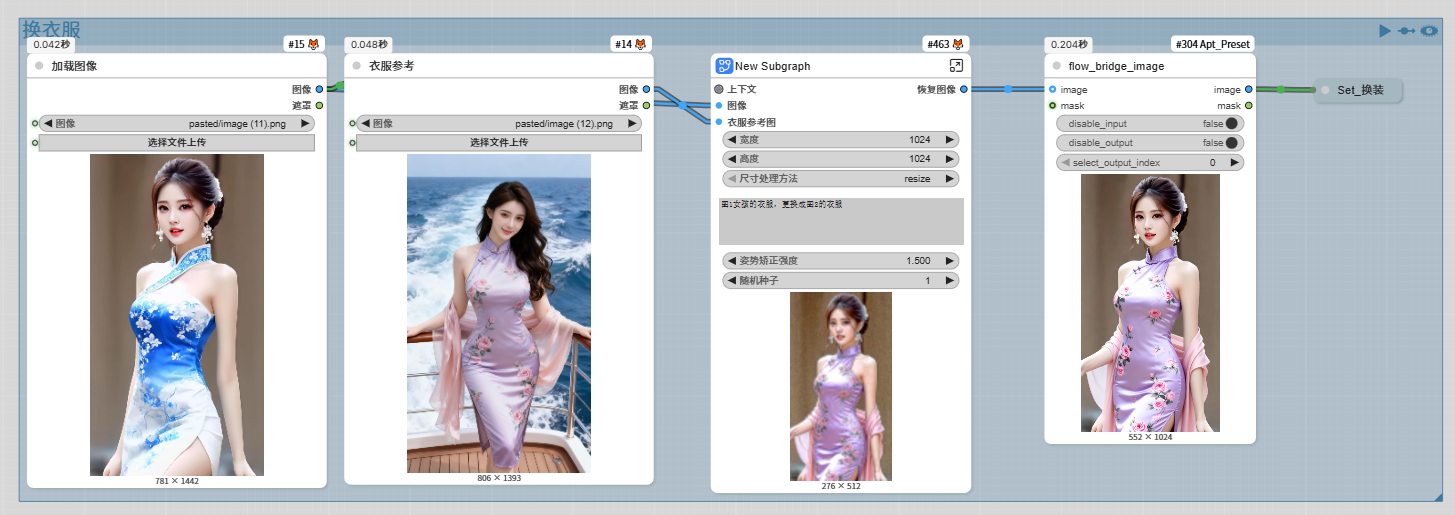The height and width of the screenshot is (515, 1455).
Task: Click the group run play icon
Action: (x=1384, y=31)
